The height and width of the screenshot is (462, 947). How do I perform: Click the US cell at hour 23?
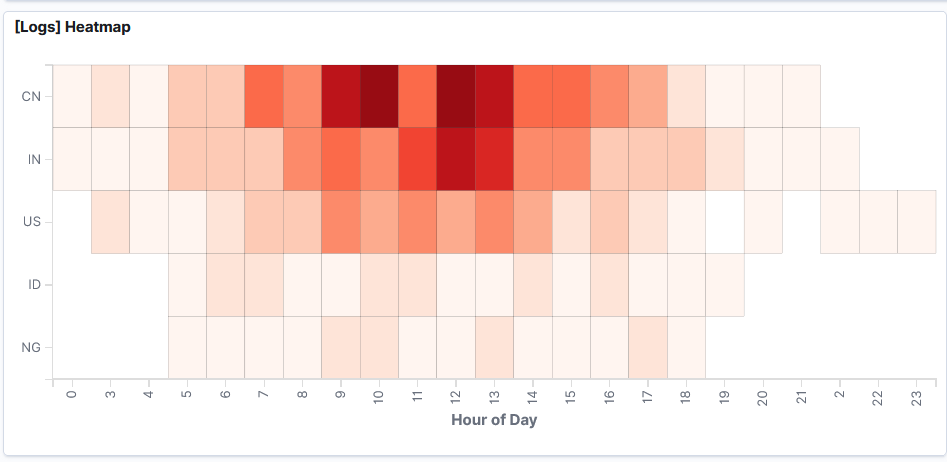[916, 222]
